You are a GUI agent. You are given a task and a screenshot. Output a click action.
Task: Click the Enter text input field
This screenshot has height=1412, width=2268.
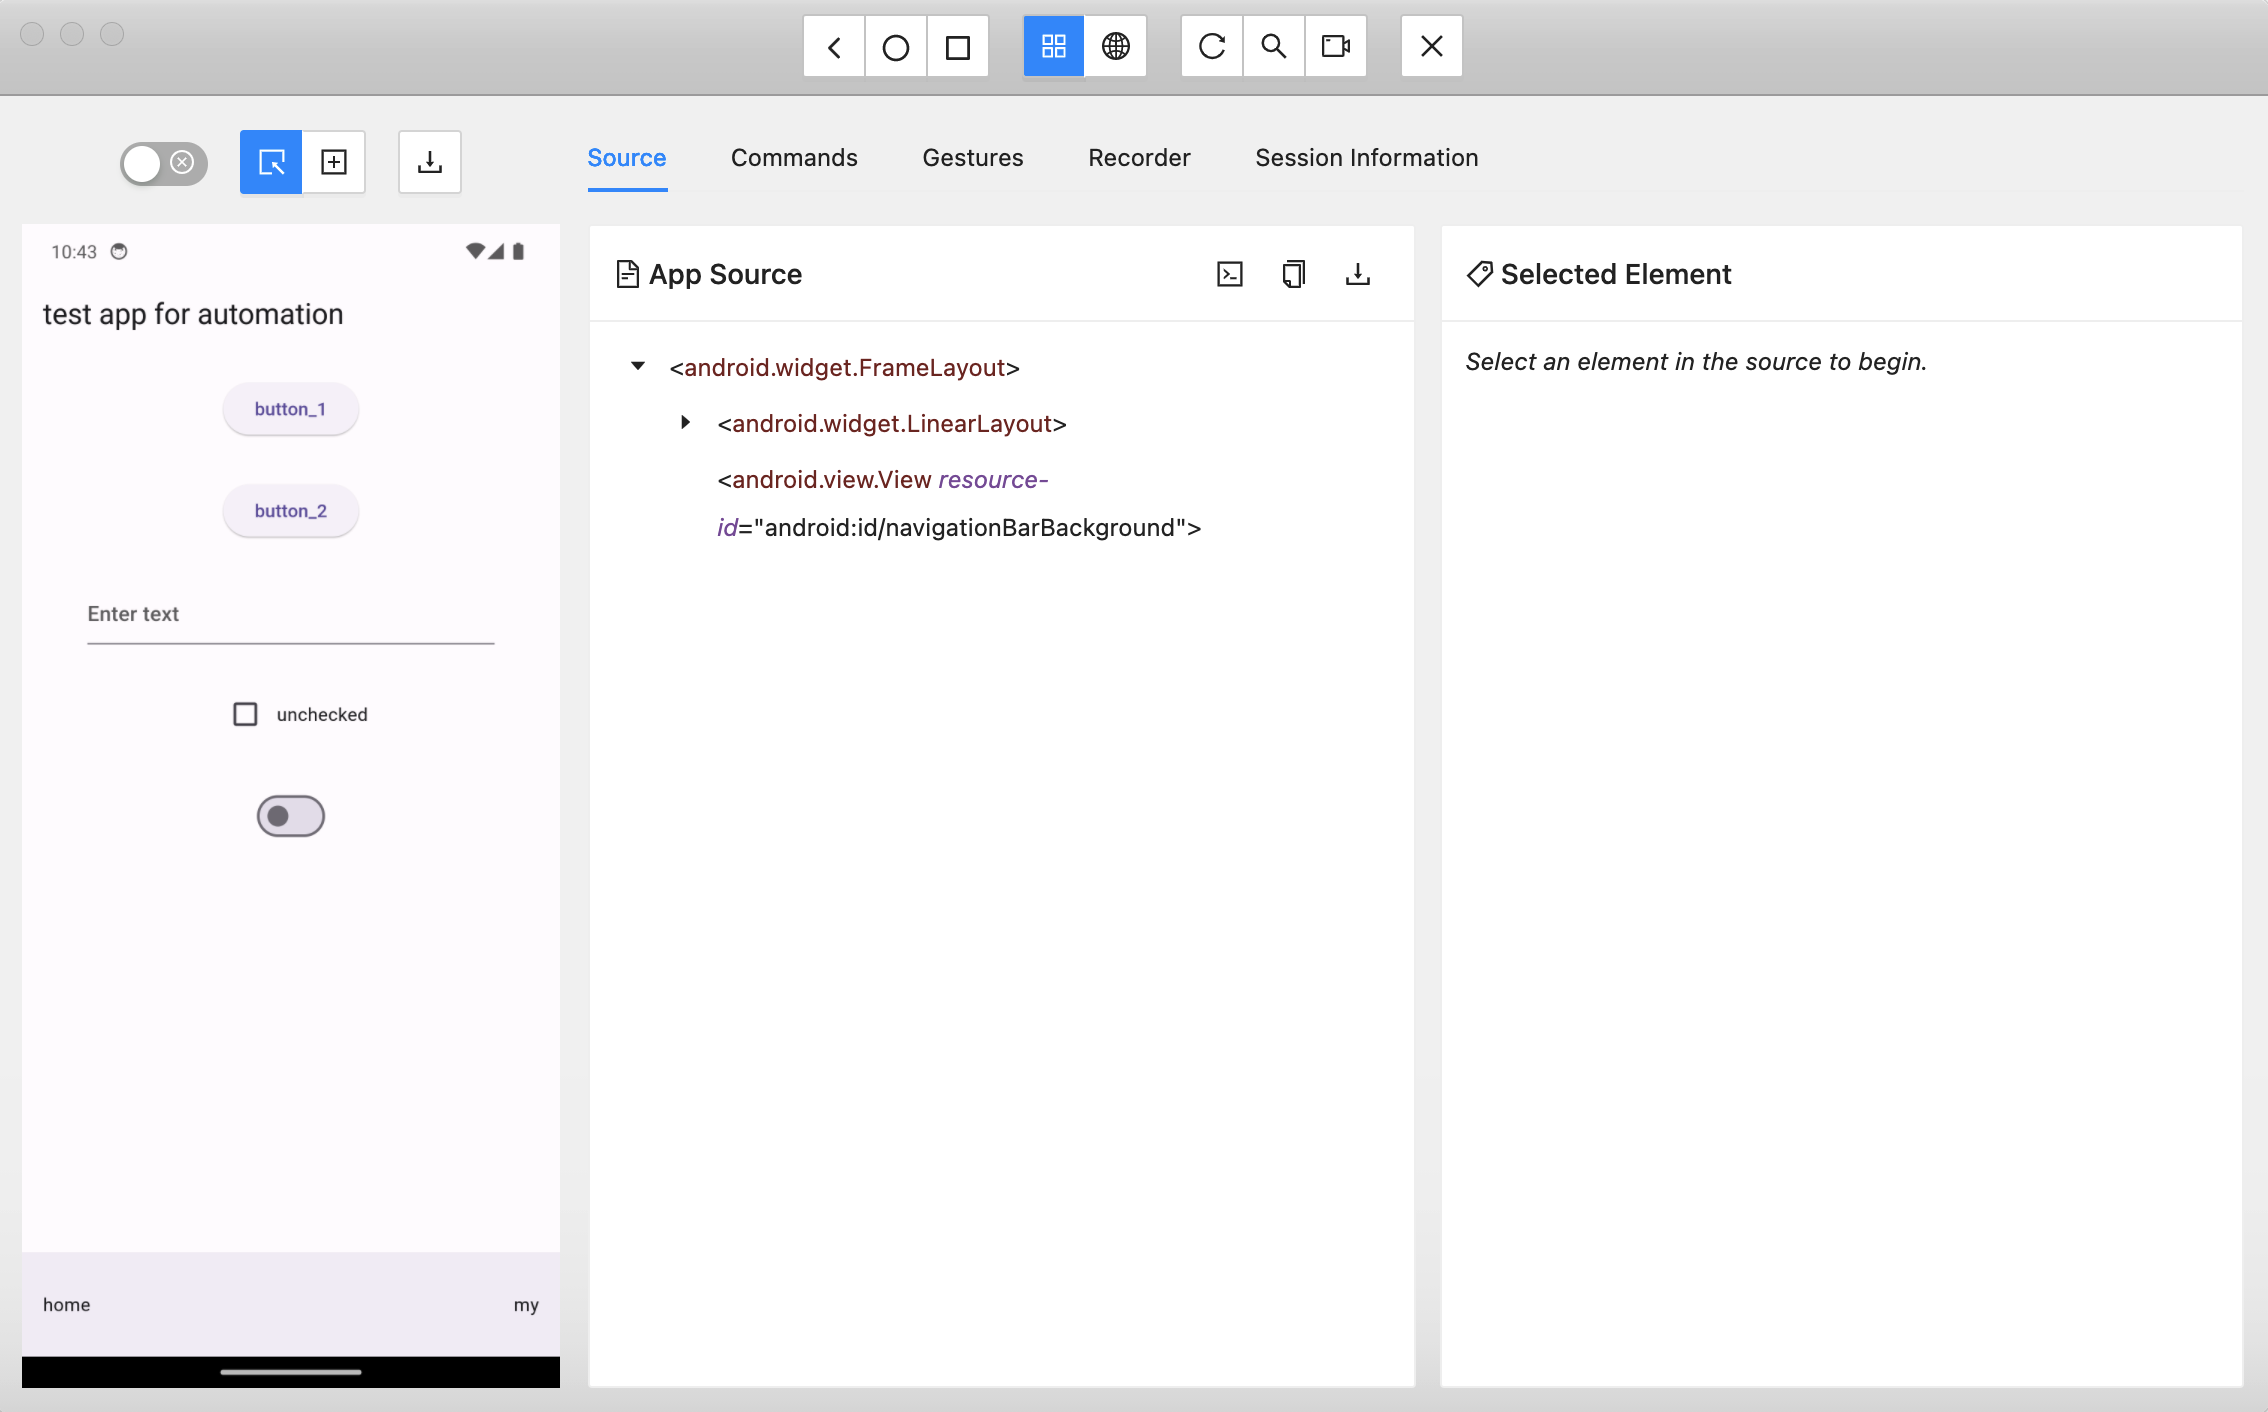[290, 614]
